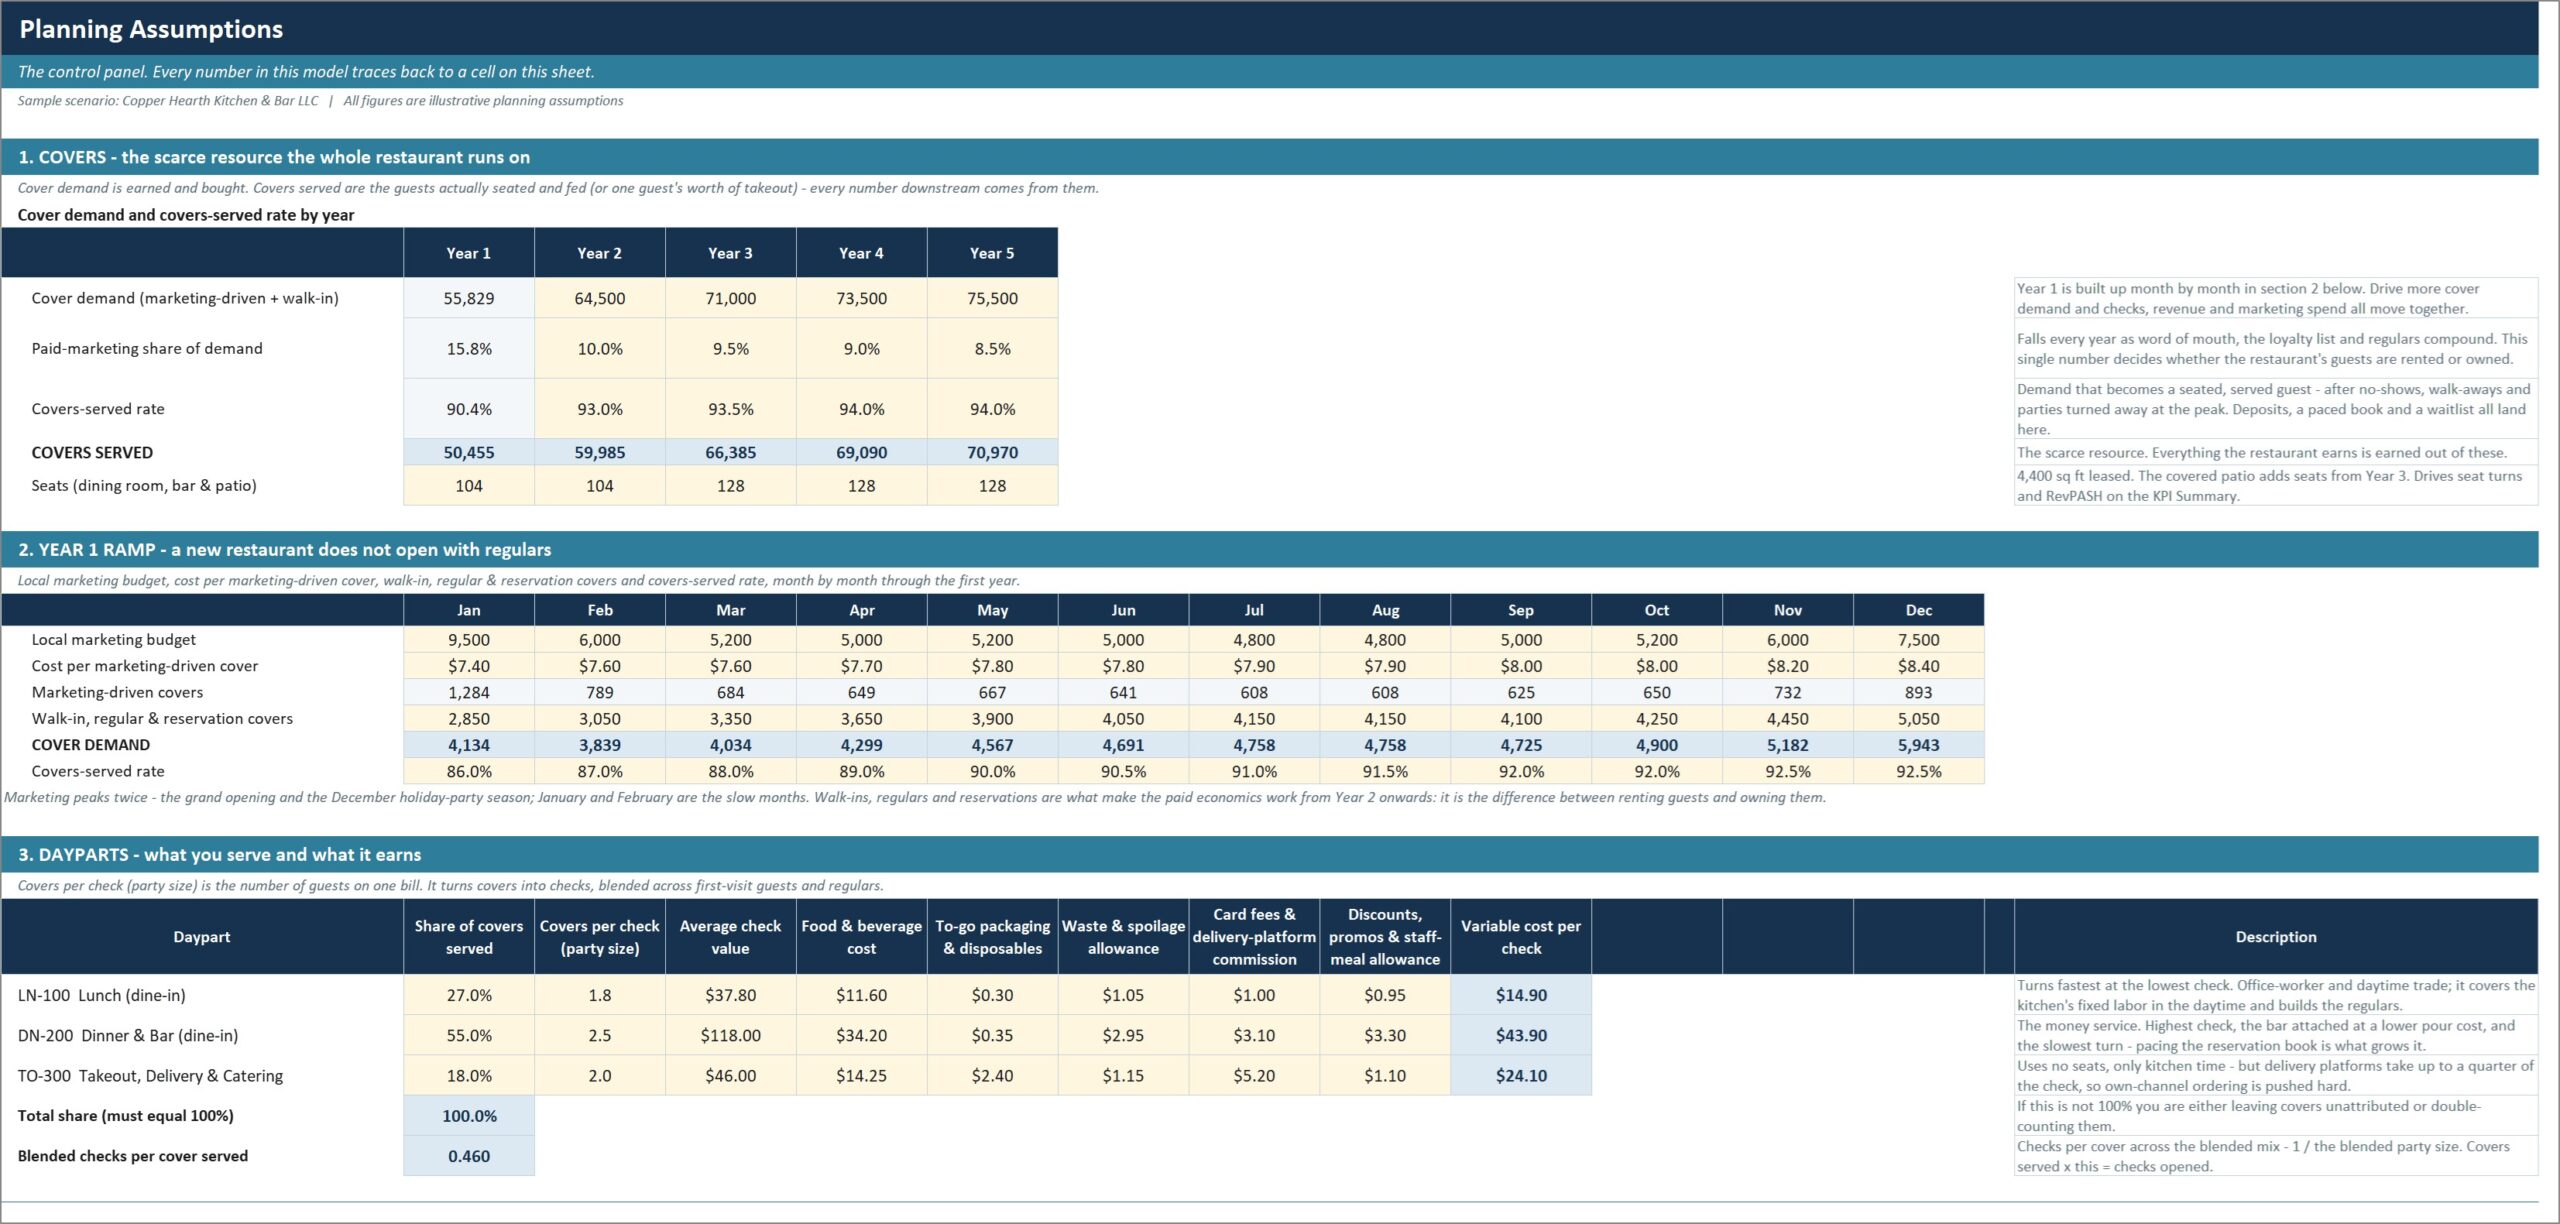Viewport: 2560px width, 1224px height.
Task: Click Takeout to-go packaging value $2.40
Action: 992,1076
